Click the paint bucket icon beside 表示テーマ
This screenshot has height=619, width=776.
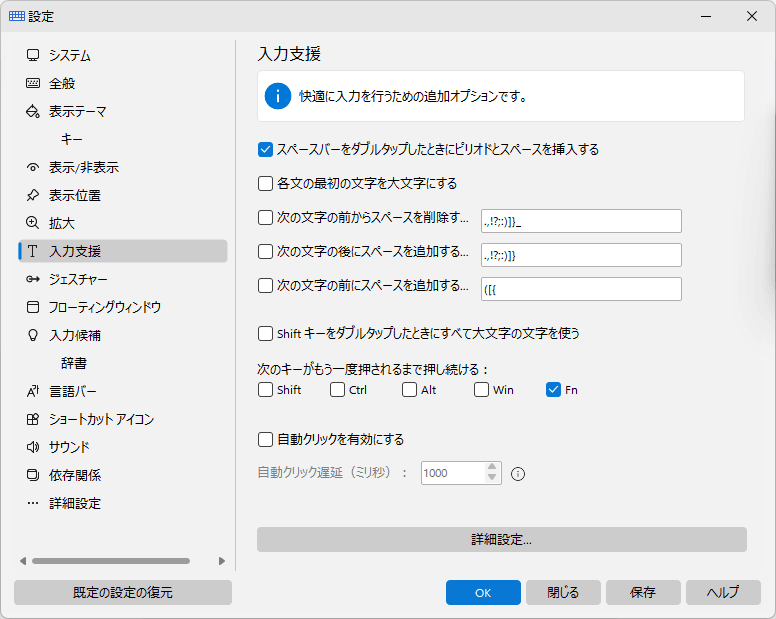(33, 111)
